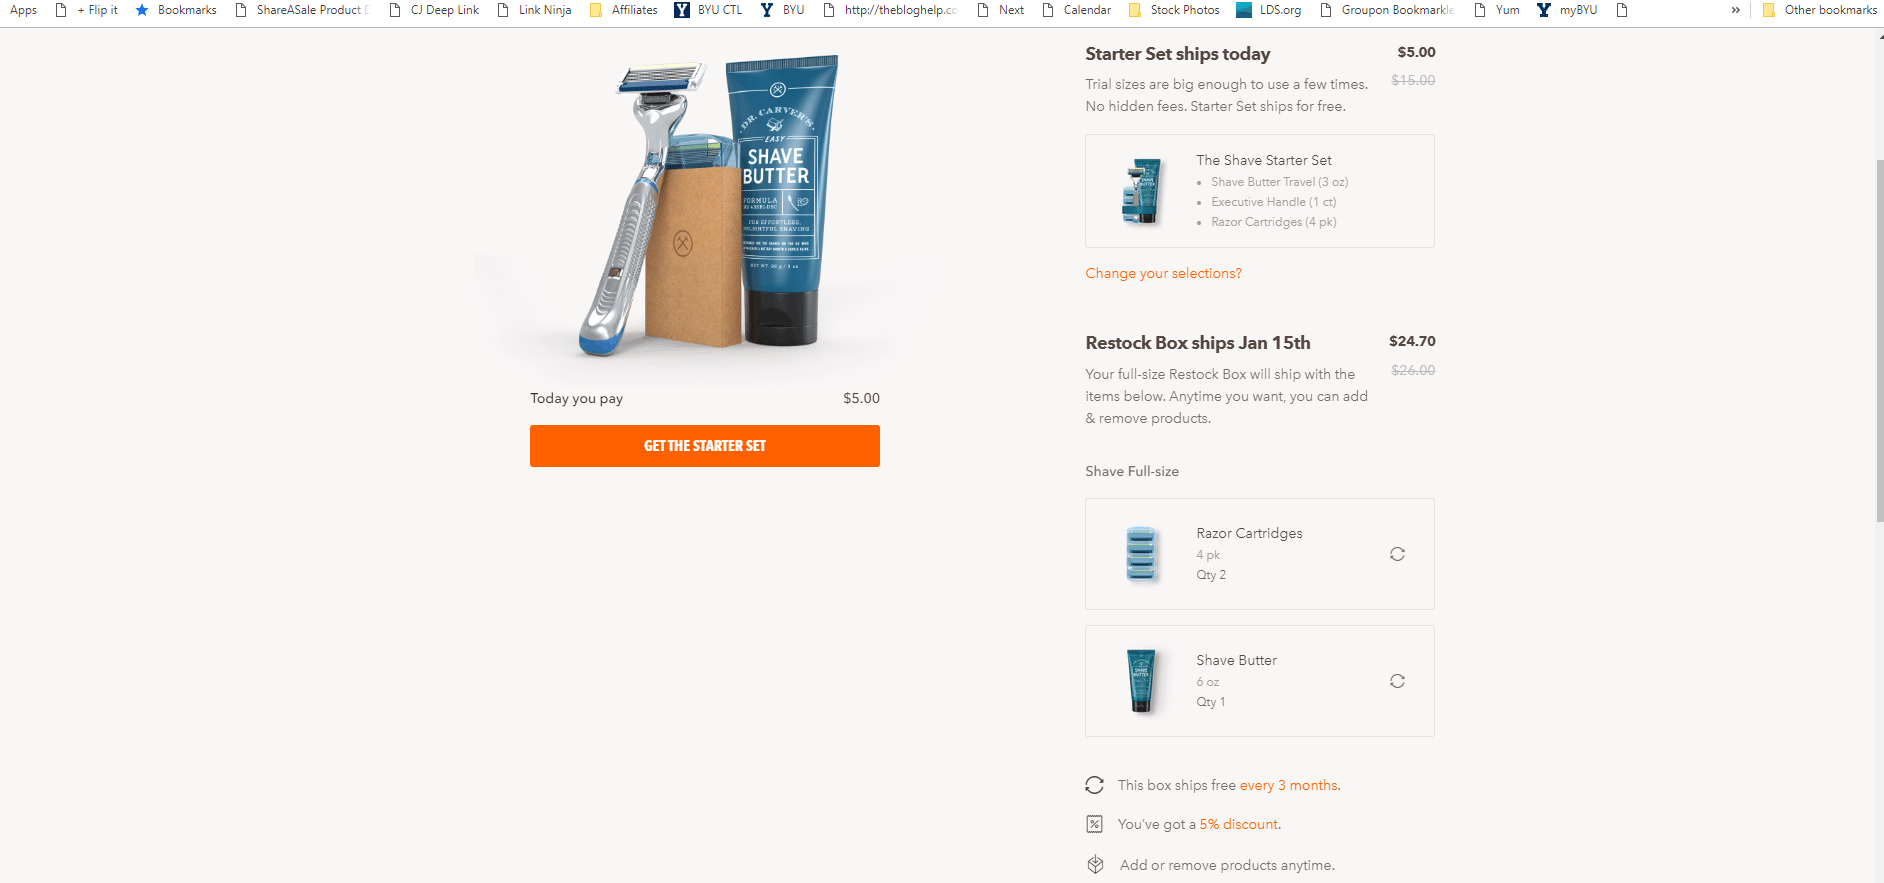Viewport: 1884px width, 883px height.
Task: Open the Stock Photos bookmark folder
Action: pos(1174,10)
